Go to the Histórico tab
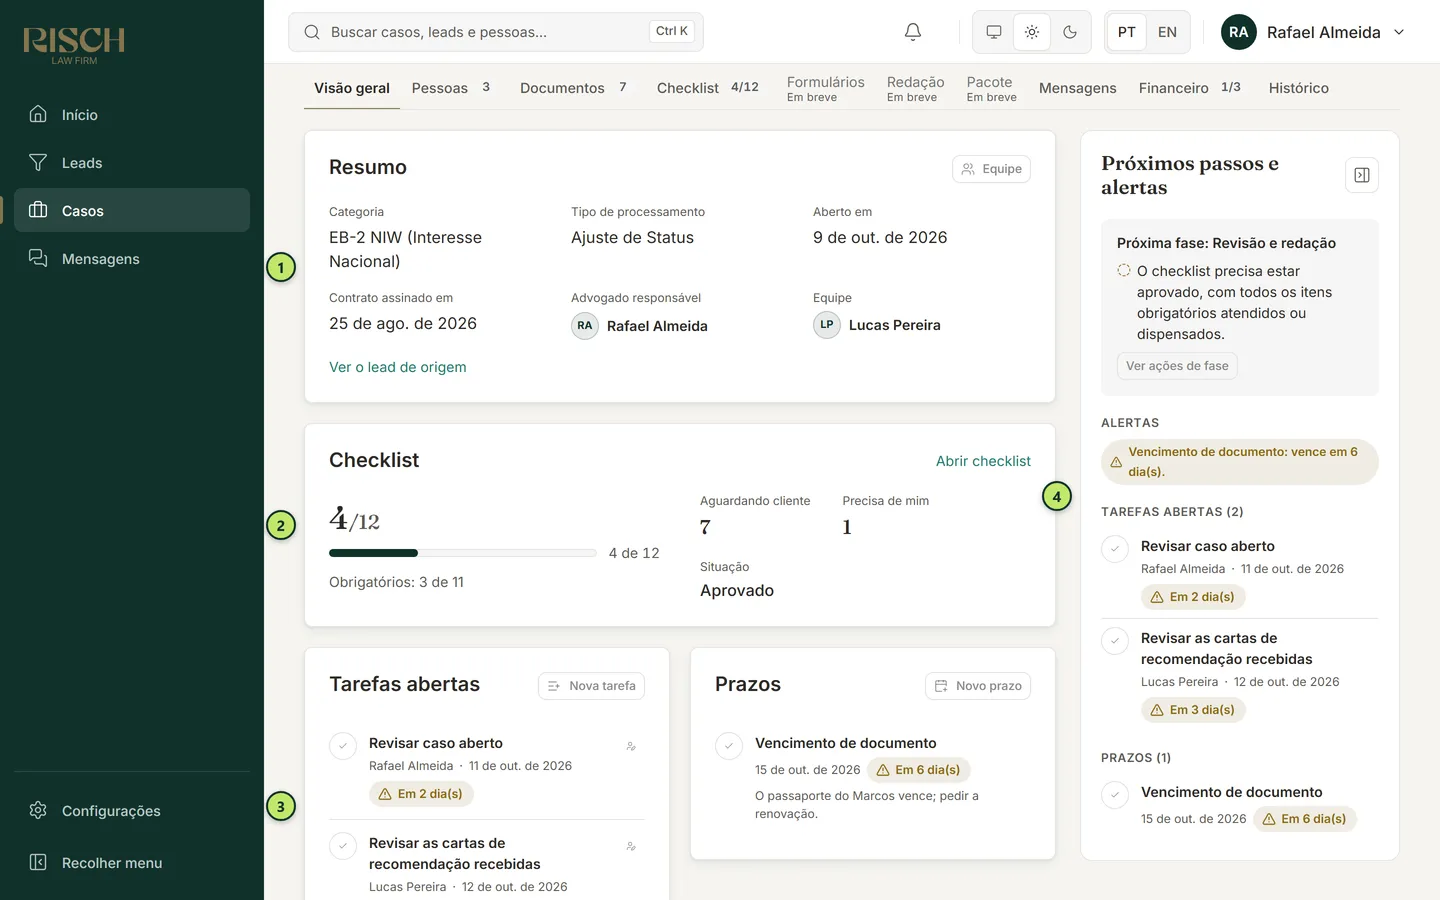Screen dimensions: 1440x900 [x=1298, y=88]
